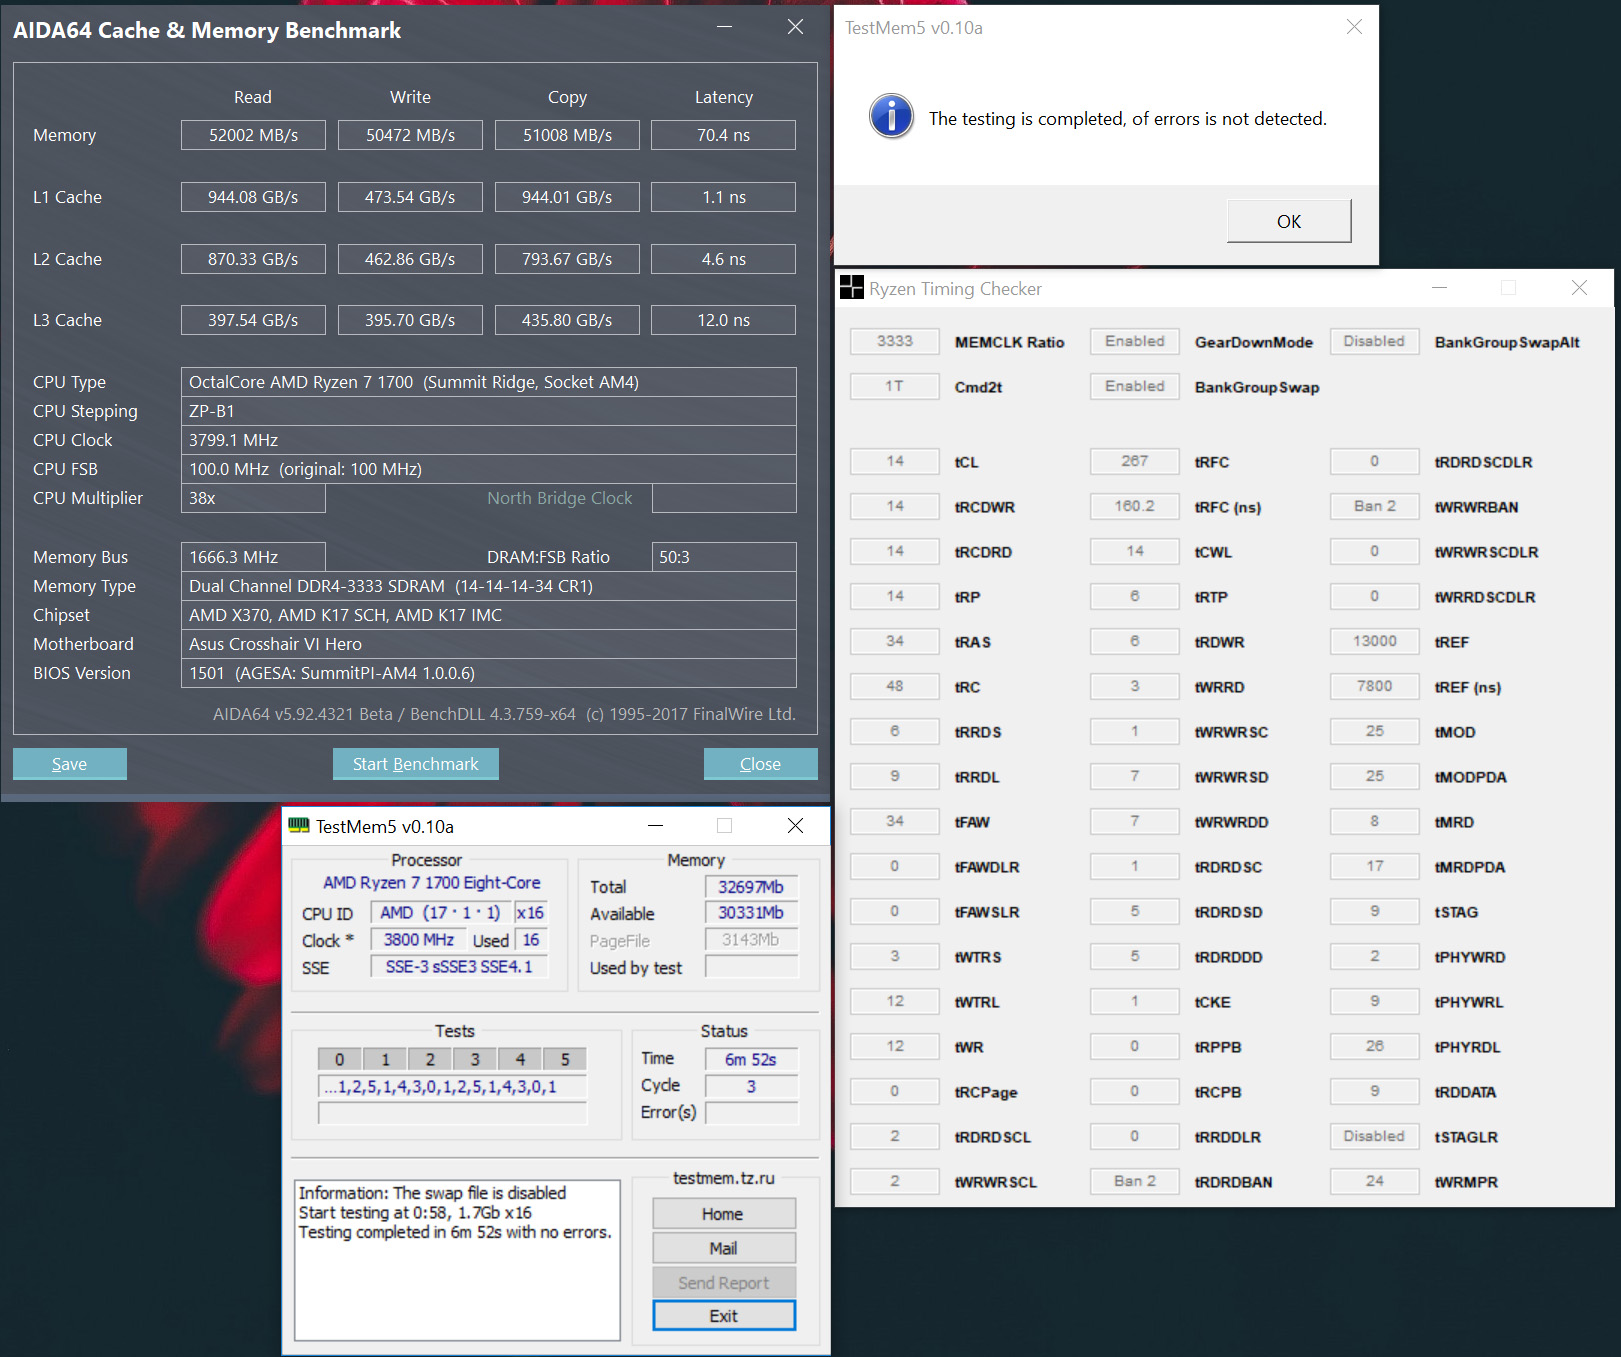Minimize the AIDA64 benchmark window
Image resolution: width=1621 pixels, height=1357 pixels.
(725, 27)
